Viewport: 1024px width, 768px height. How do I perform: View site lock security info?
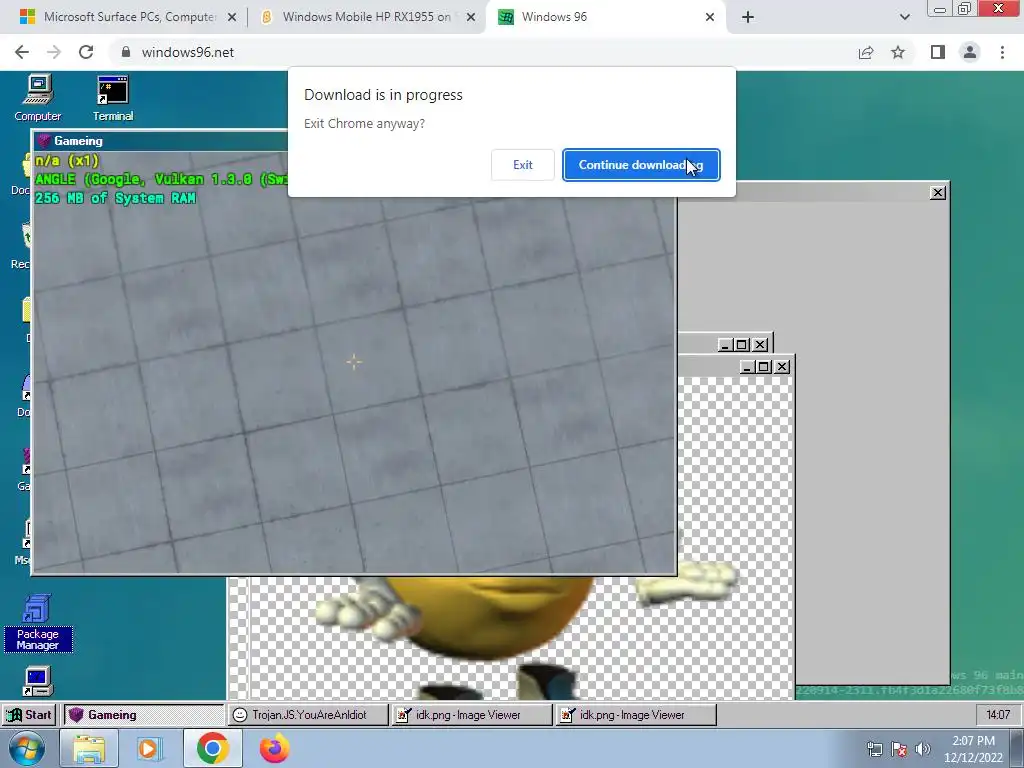126,52
